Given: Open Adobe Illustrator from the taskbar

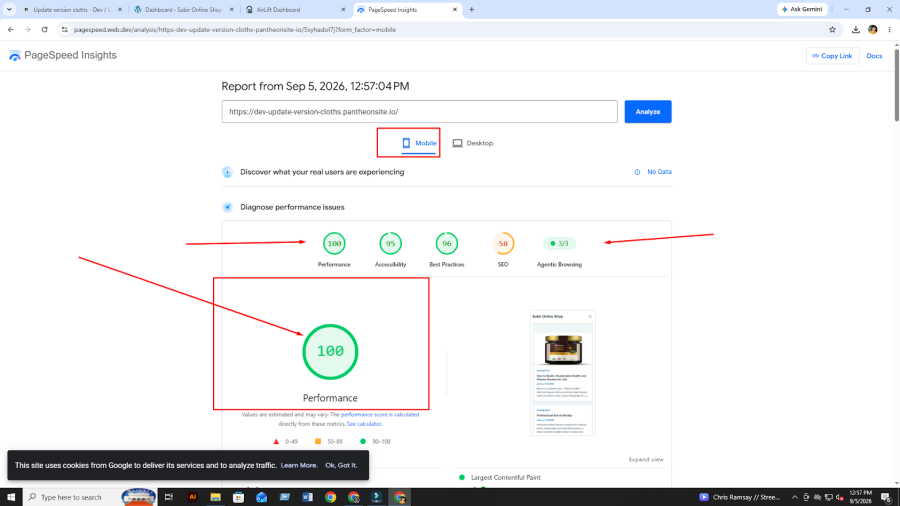Looking at the screenshot, I should coord(192,497).
